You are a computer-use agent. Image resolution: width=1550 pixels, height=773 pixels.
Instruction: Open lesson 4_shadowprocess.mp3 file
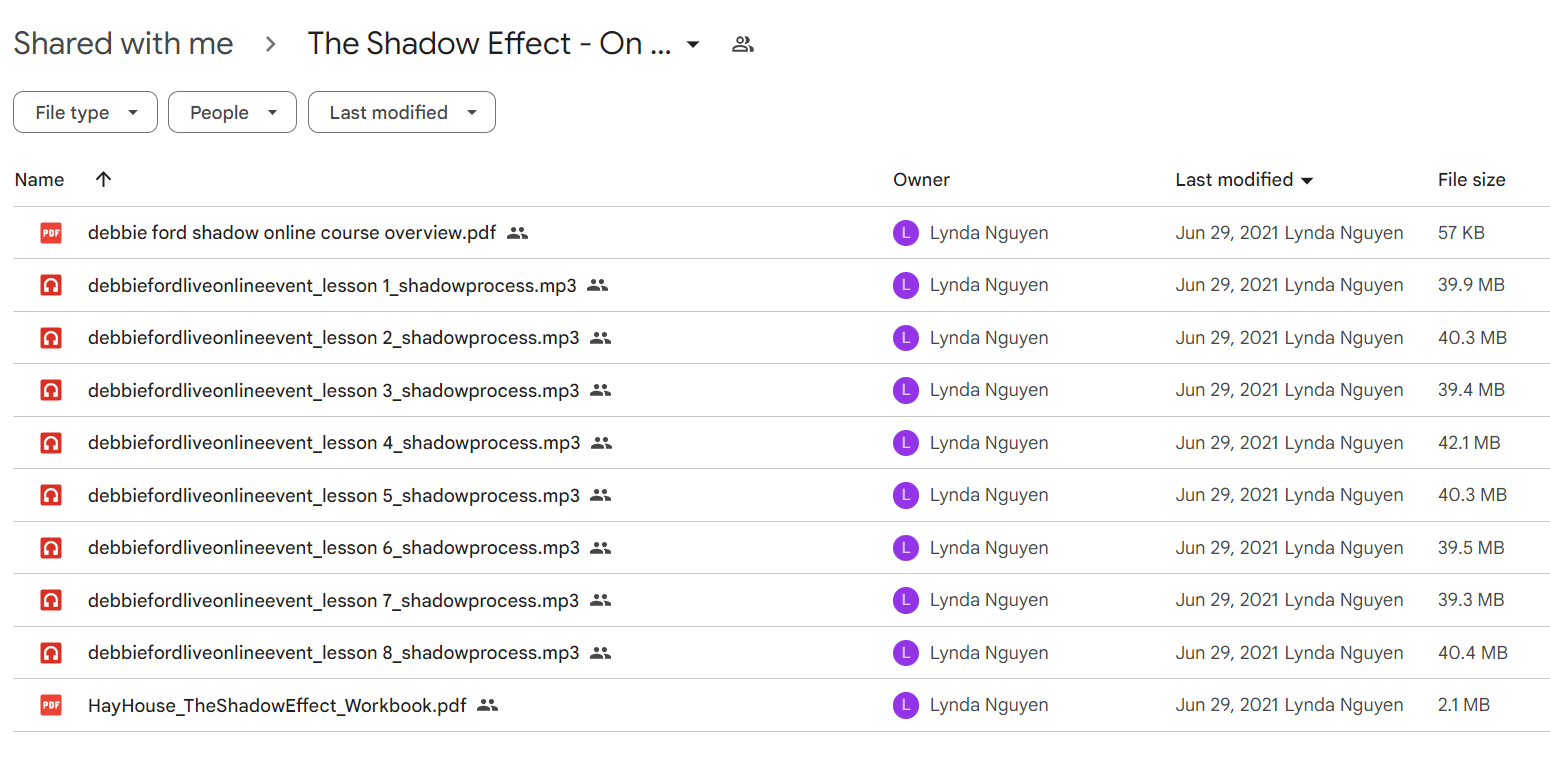pos(334,443)
